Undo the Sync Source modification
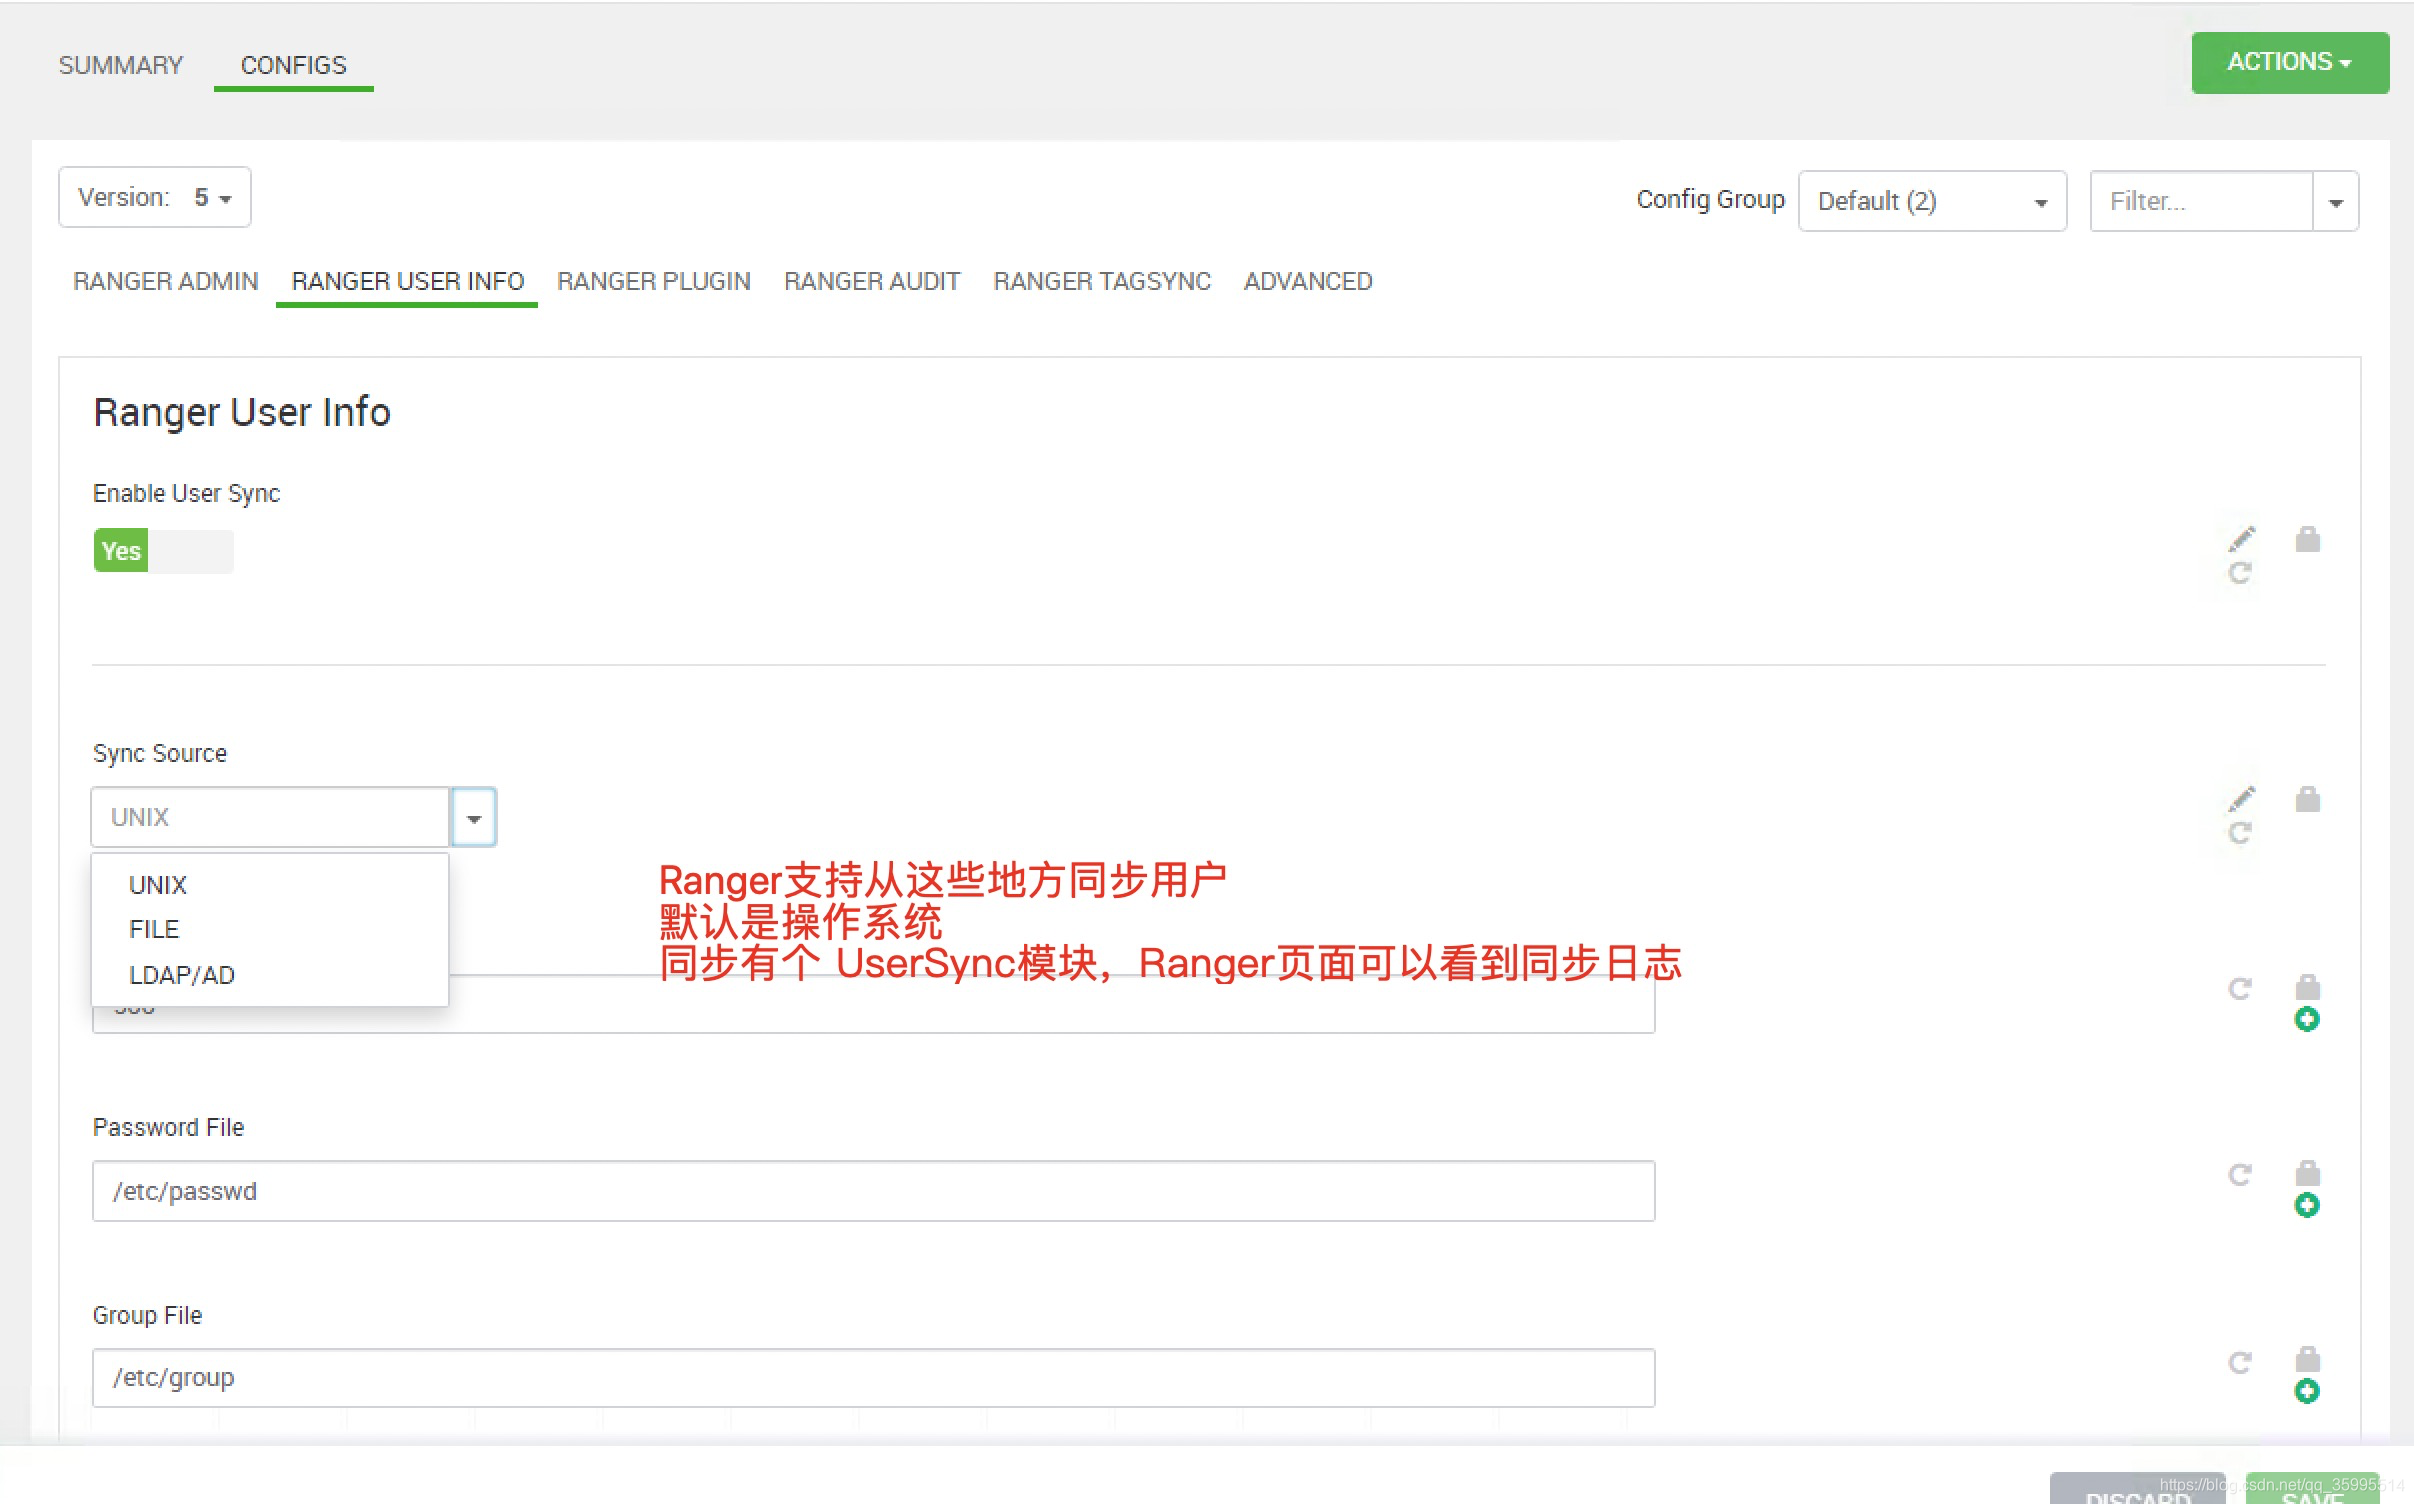2414x1504 pixels. tap(2242, 832)
